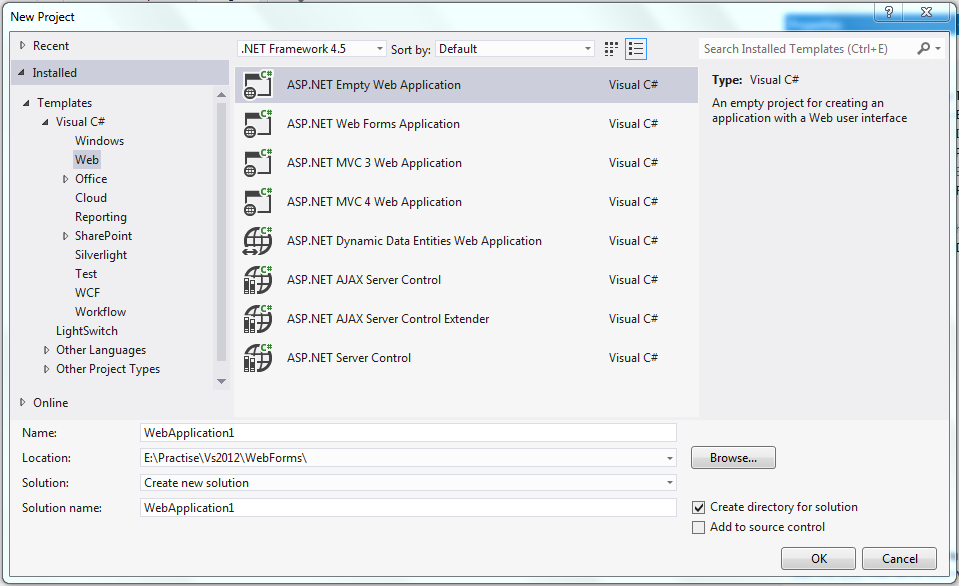
Task: Expand the Recent section
Action: click(23, 45)
